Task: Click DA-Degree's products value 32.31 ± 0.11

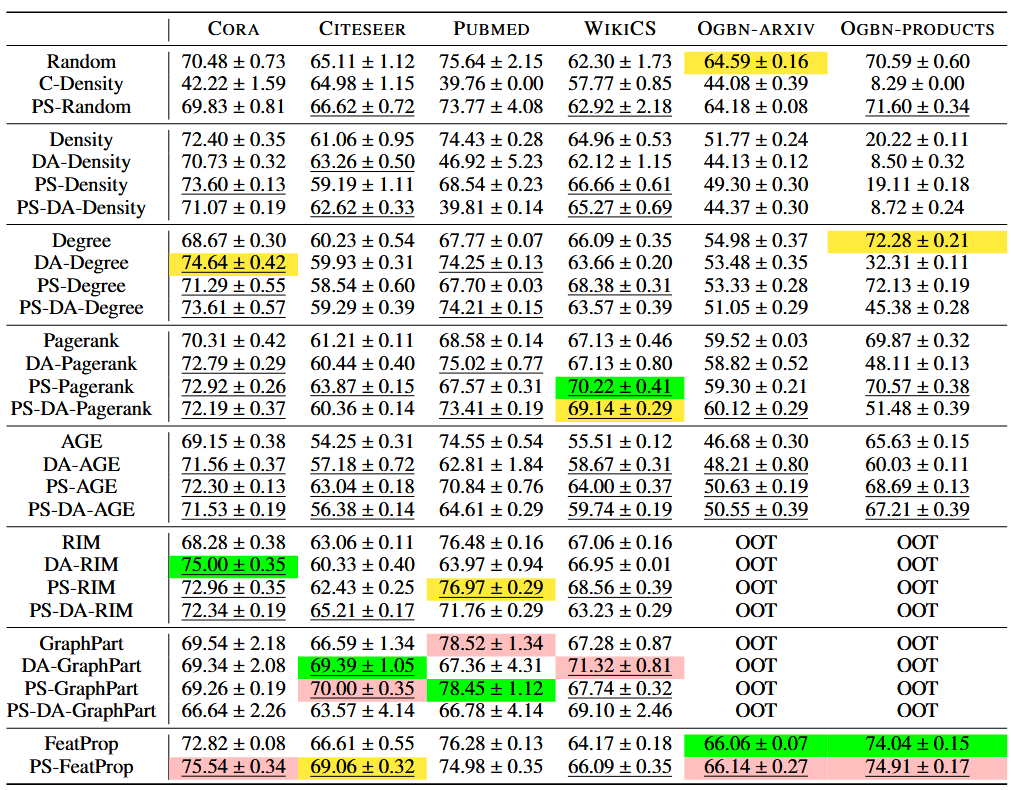Action: (918, 263)
